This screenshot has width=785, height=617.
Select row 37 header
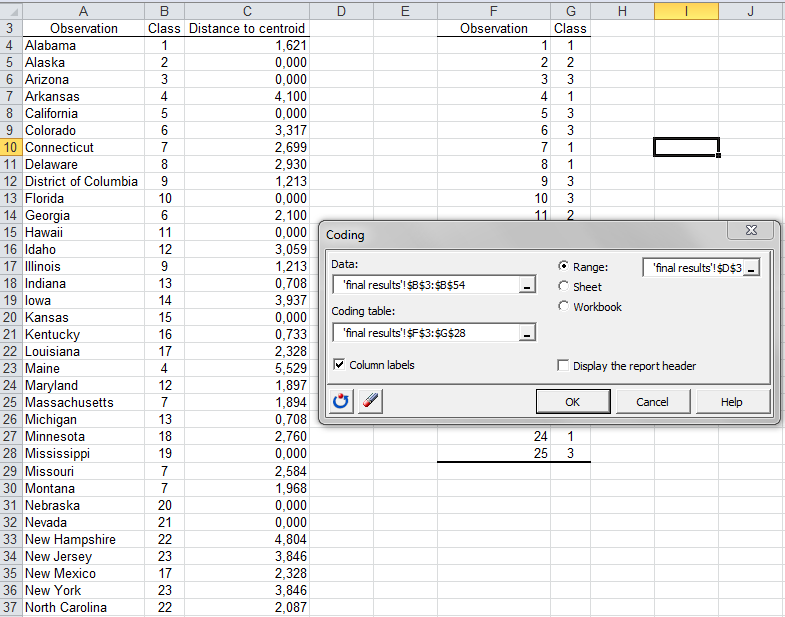[11, 607]
